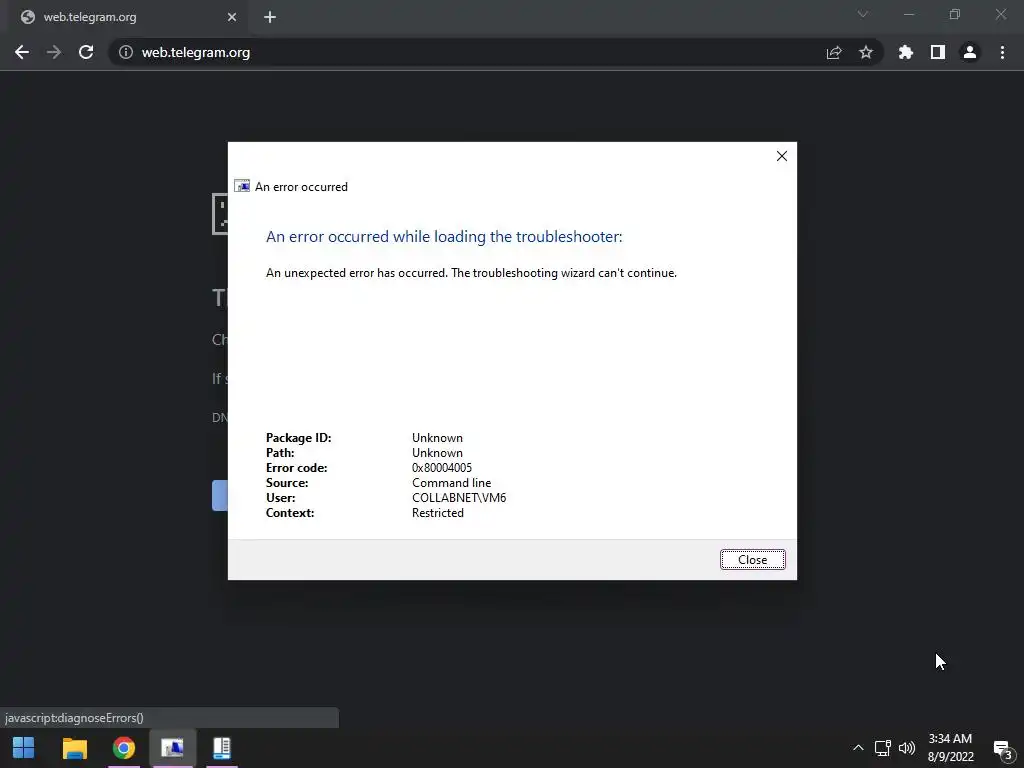Bookmark this page with the star icon

click(866, 52)
